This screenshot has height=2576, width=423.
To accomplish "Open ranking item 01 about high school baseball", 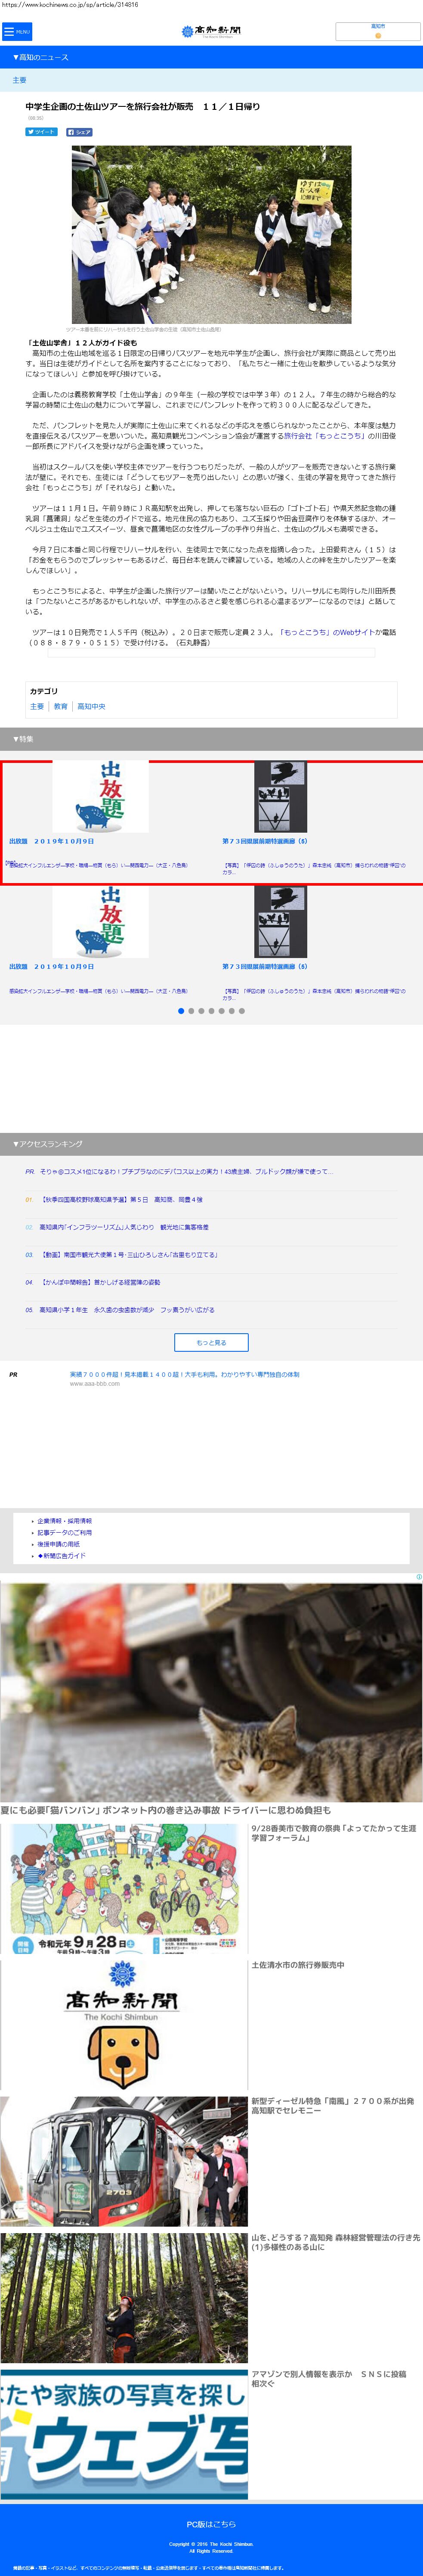I will [121, 1199].
